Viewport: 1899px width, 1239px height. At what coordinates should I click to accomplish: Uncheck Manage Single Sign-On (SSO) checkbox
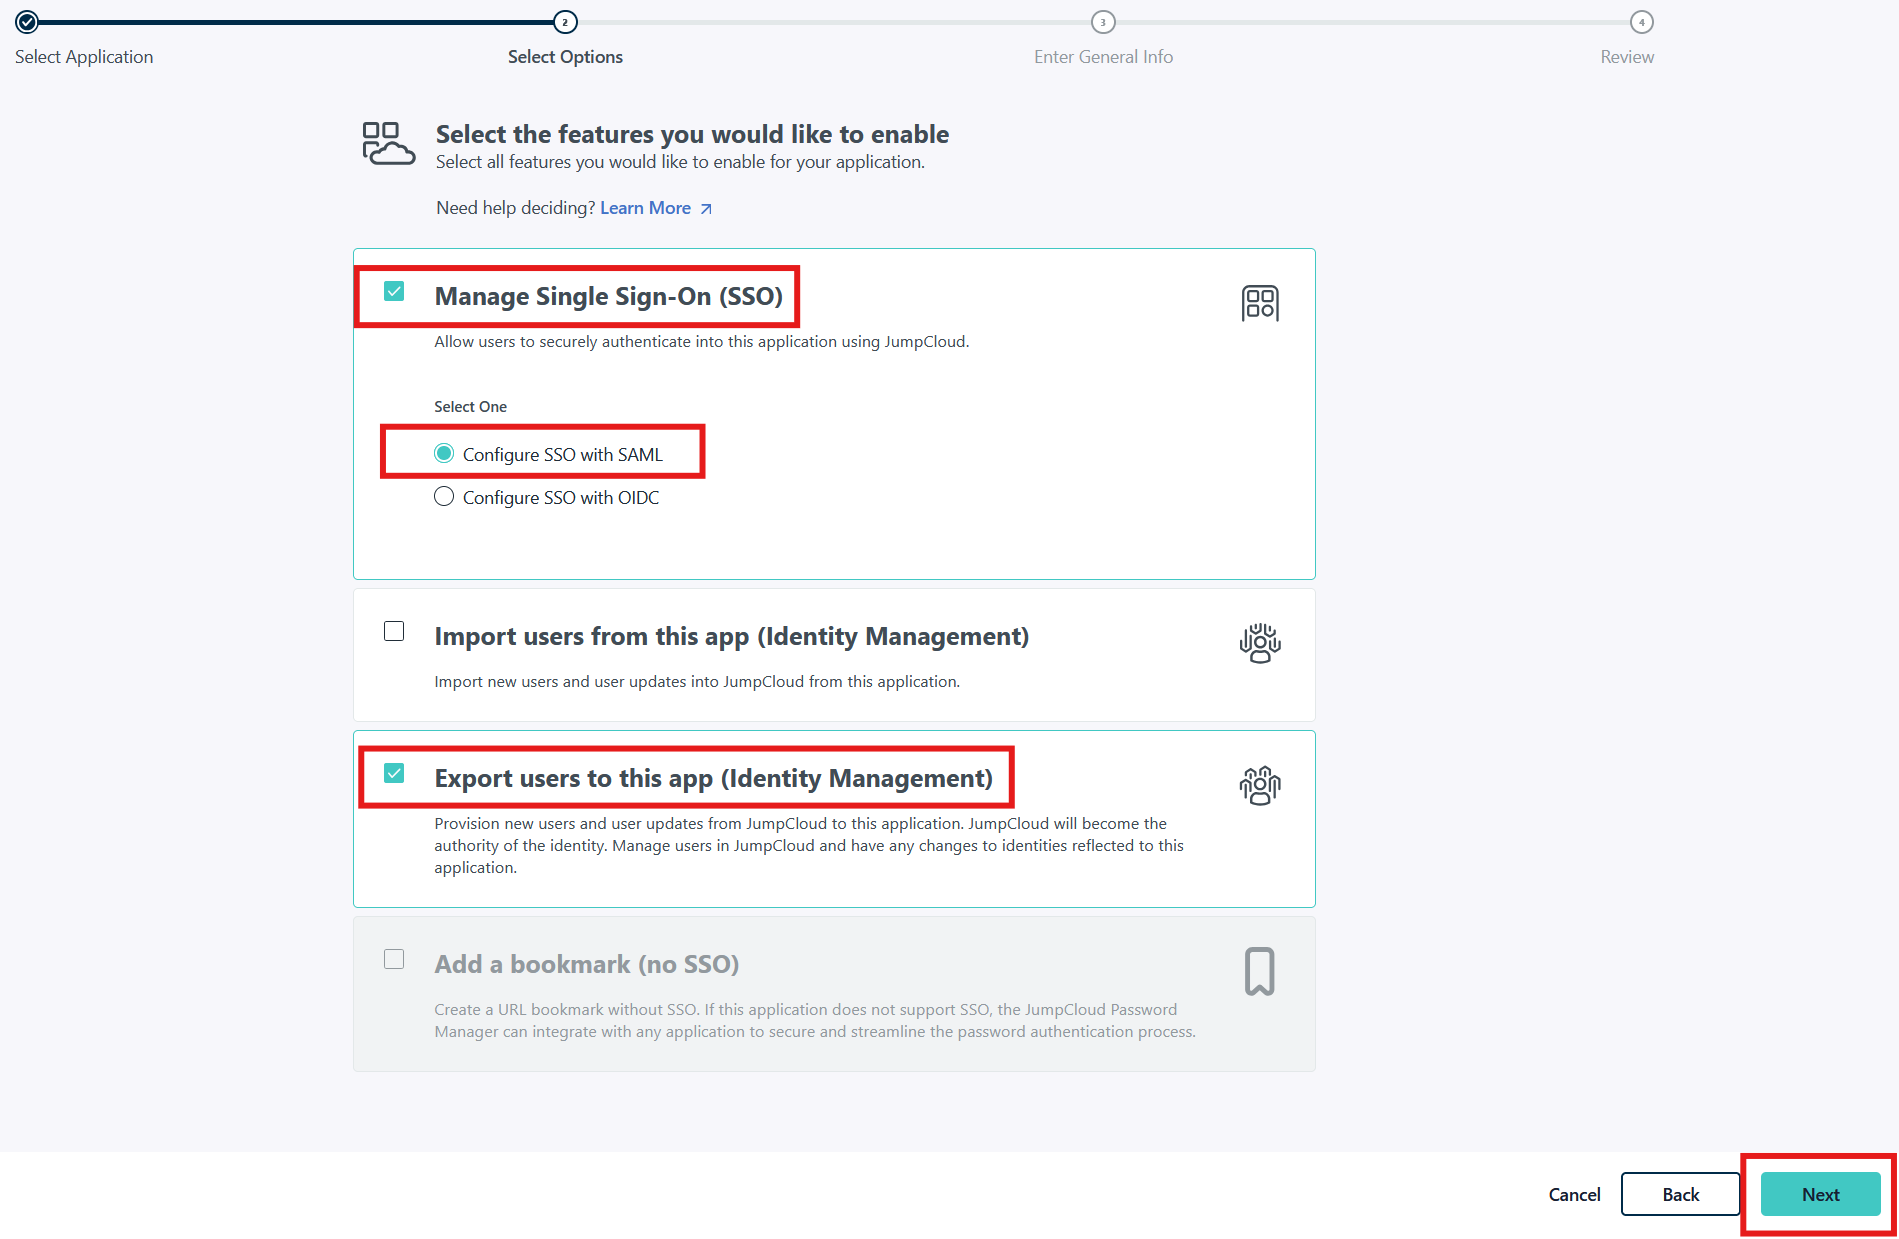[x=394, y=292]
